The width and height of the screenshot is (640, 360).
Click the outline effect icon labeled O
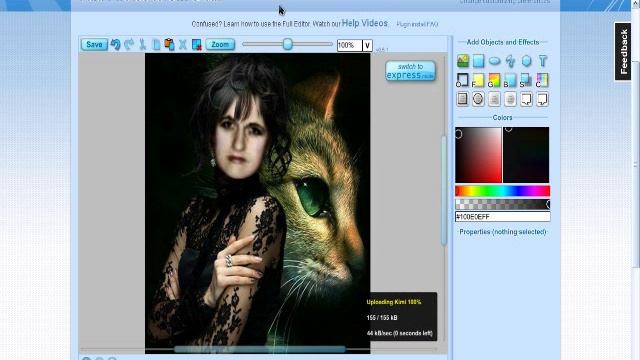(x=462, y=80)
